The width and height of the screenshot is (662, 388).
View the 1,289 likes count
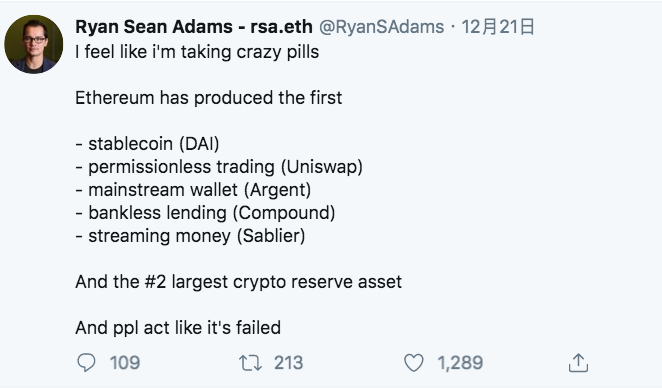pyautogui.click(x=460, y=363)
